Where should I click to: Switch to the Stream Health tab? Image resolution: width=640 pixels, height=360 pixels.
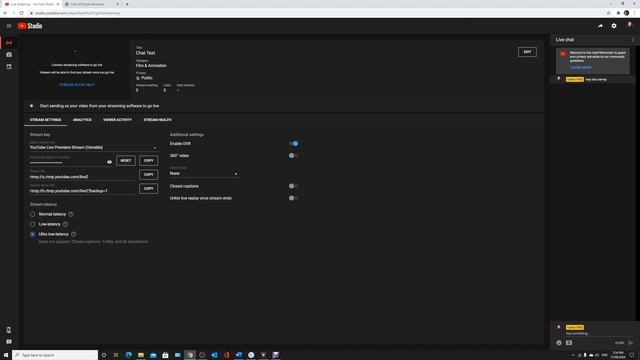click(158, 120)
